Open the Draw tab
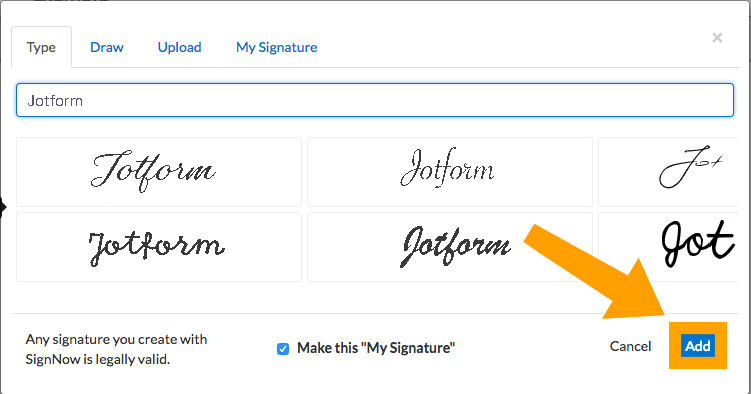Viewport: 751px width, 394px height. point(107,47)
